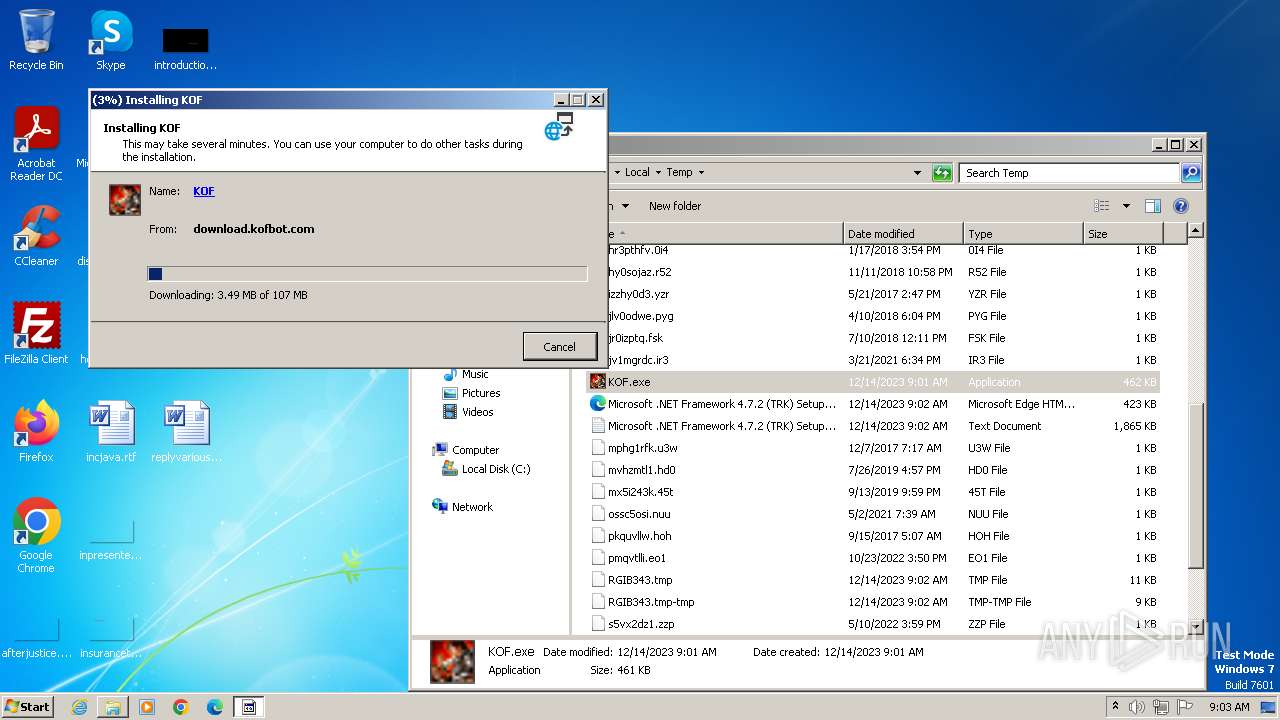This screenshot has width=1280, height=720.
Task: Switch to the installer taskbar button
Action: (x=249, y=707)
